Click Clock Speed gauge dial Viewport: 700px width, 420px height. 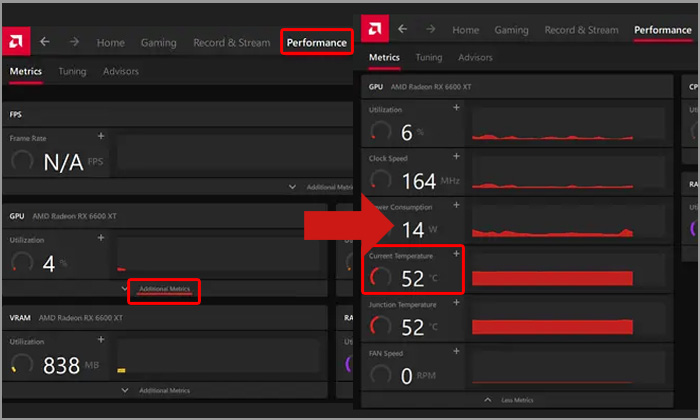coord(380,180)
